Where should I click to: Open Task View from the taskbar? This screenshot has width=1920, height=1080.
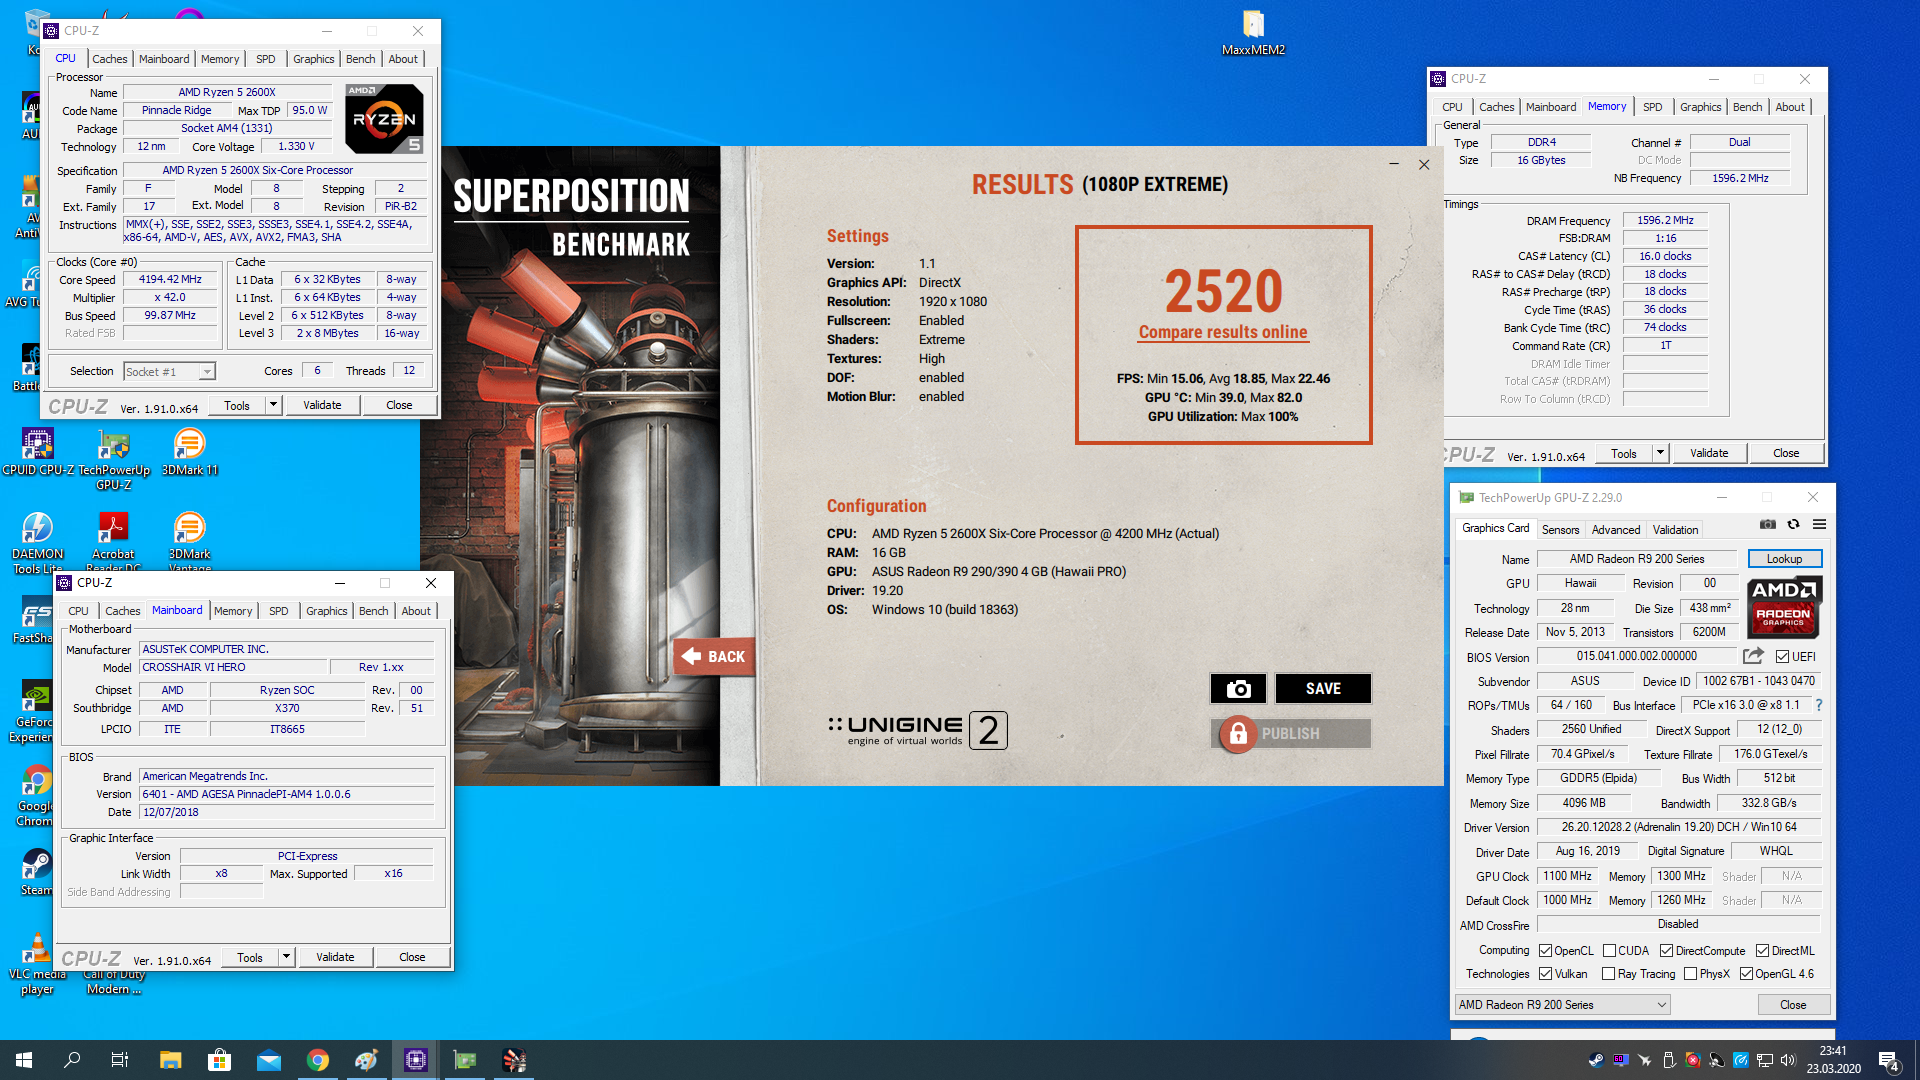[x=120, y=1060]
